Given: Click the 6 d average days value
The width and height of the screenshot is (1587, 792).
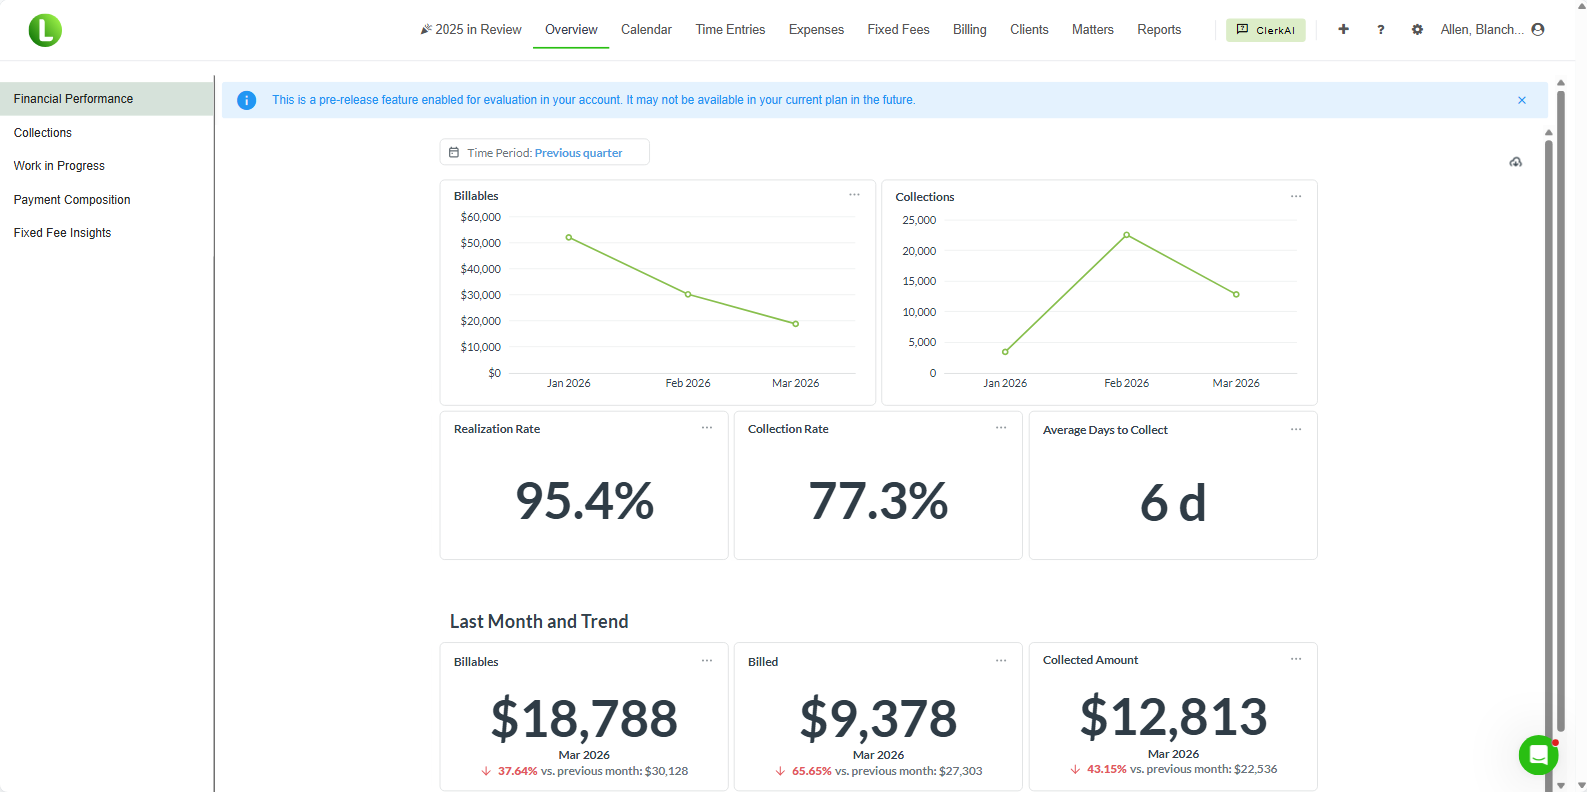Looking at the screenshot, I should tap(1173, 502).
